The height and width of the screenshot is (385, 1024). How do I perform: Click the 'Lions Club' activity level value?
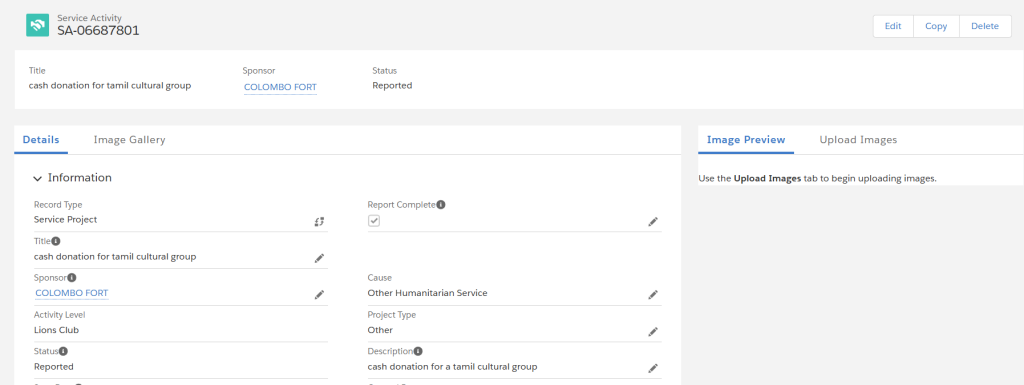click(56, 330)
